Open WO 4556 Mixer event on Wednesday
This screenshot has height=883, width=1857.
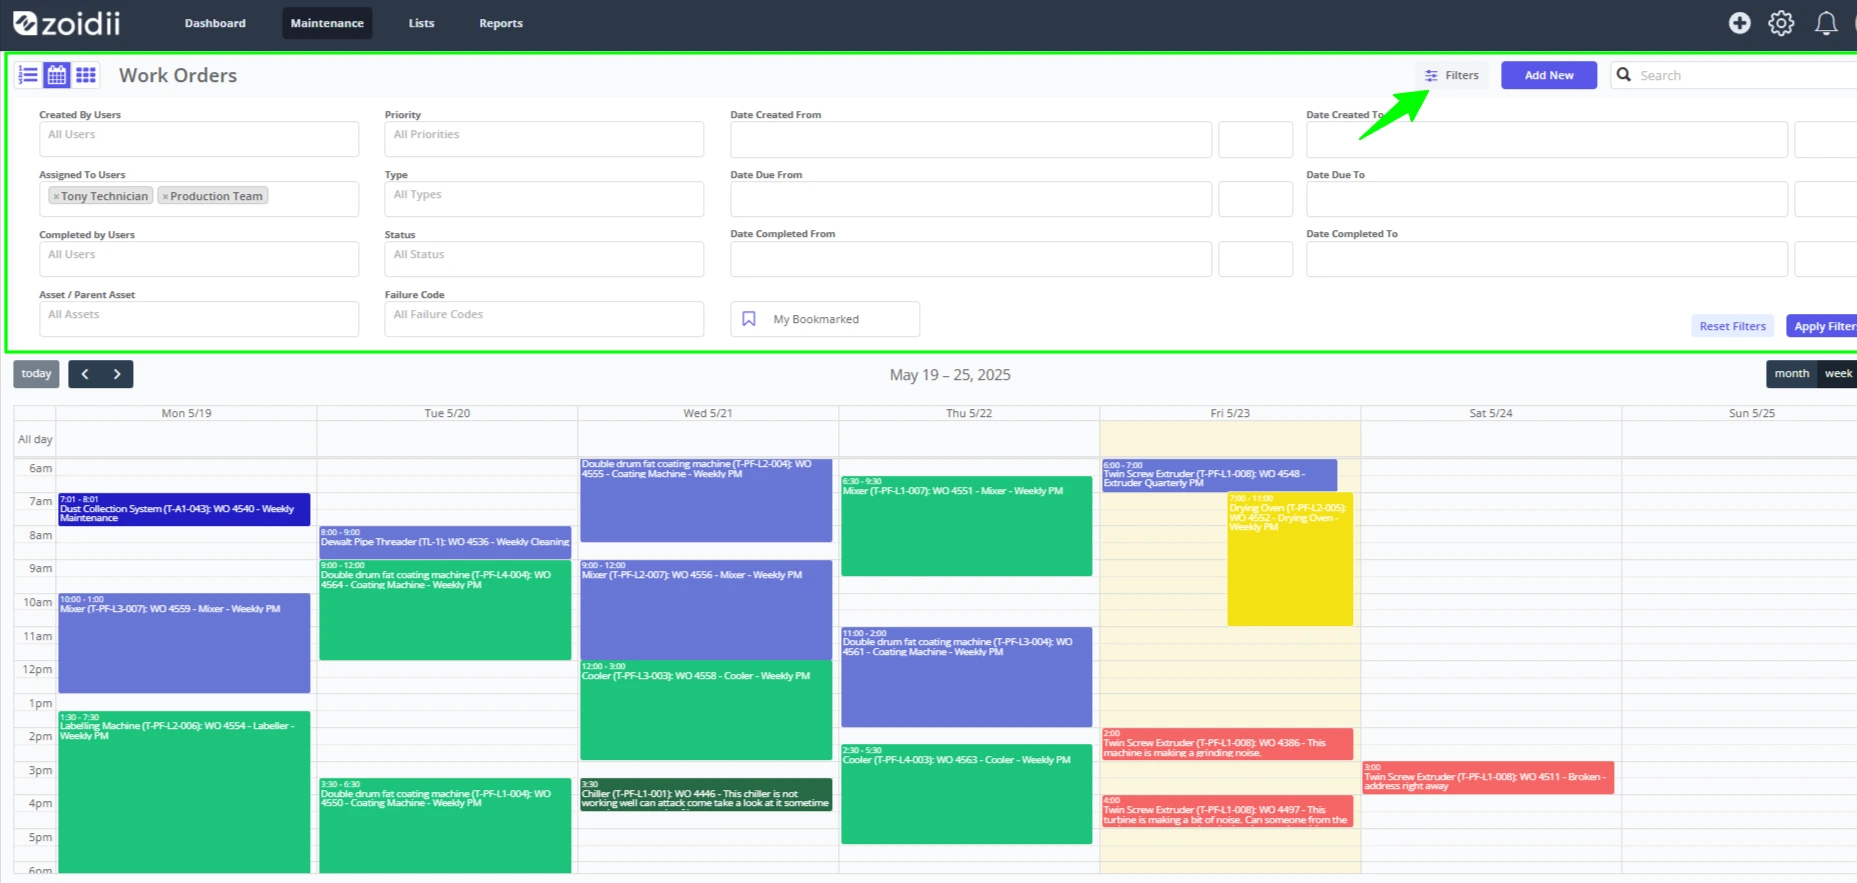(x=706, y=610)
